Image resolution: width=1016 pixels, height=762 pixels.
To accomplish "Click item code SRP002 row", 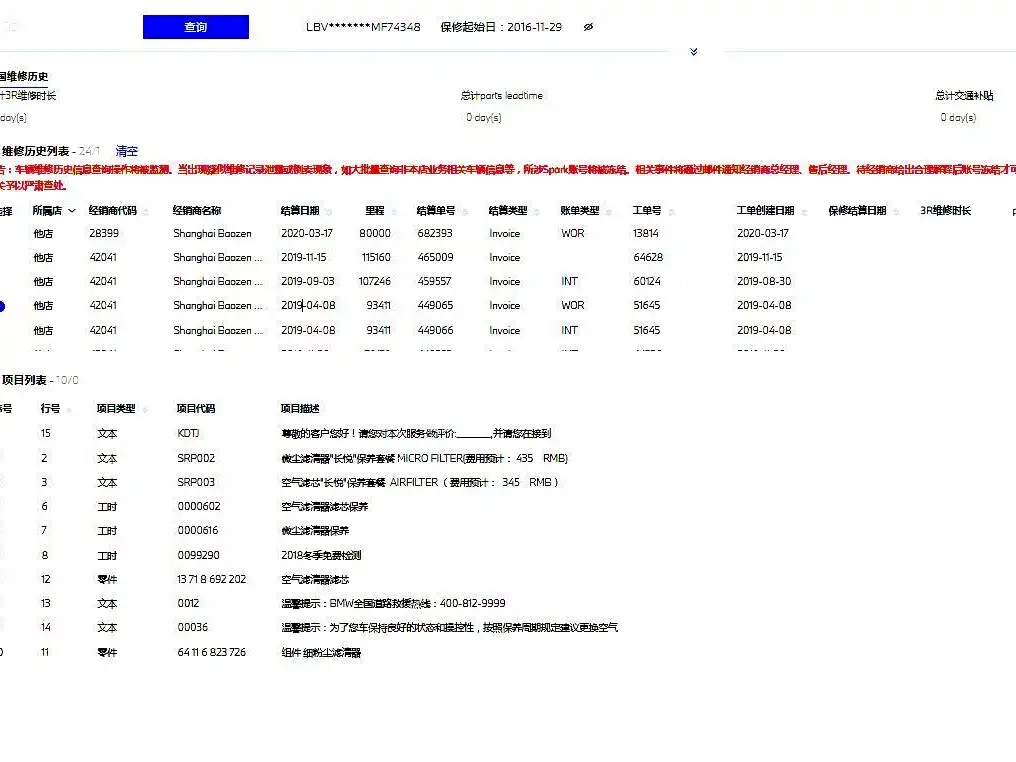I will [x=196, y=458].
